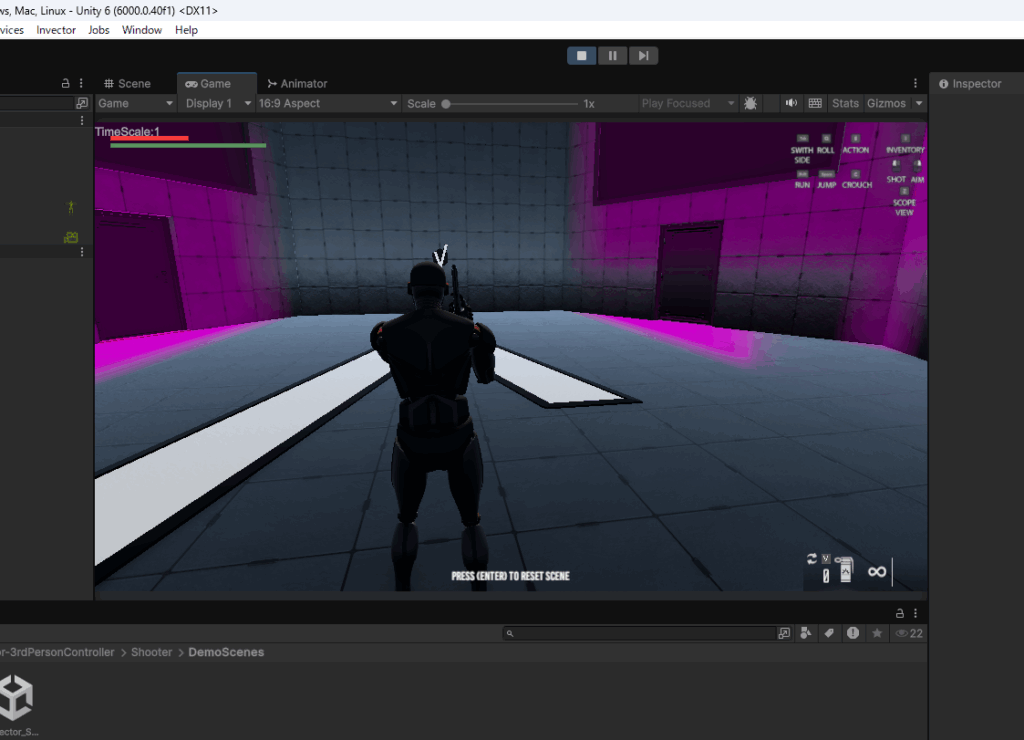Switch to the Animator tab
Image resolution: width=1024 pixels, height=740 pixels.
tap(298, 84)
